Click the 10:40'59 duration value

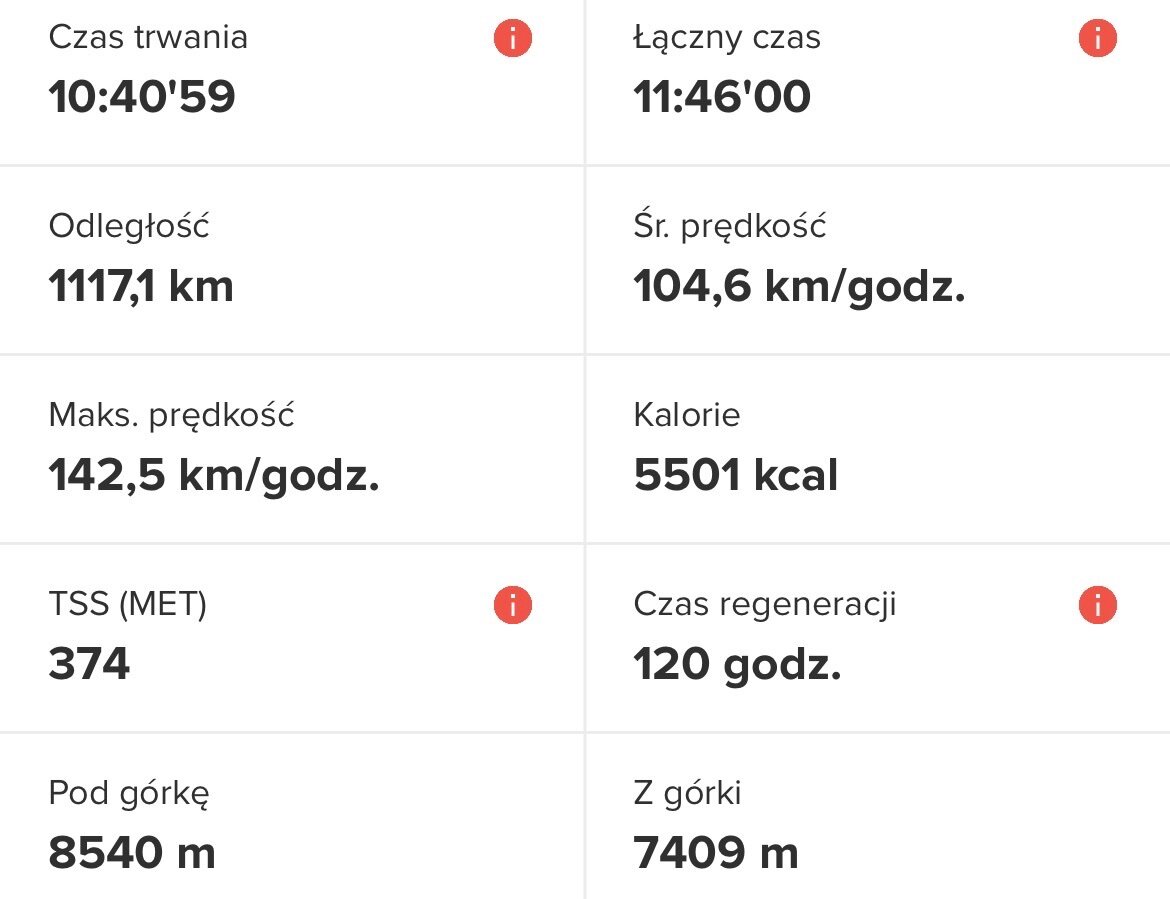(142, 97)
